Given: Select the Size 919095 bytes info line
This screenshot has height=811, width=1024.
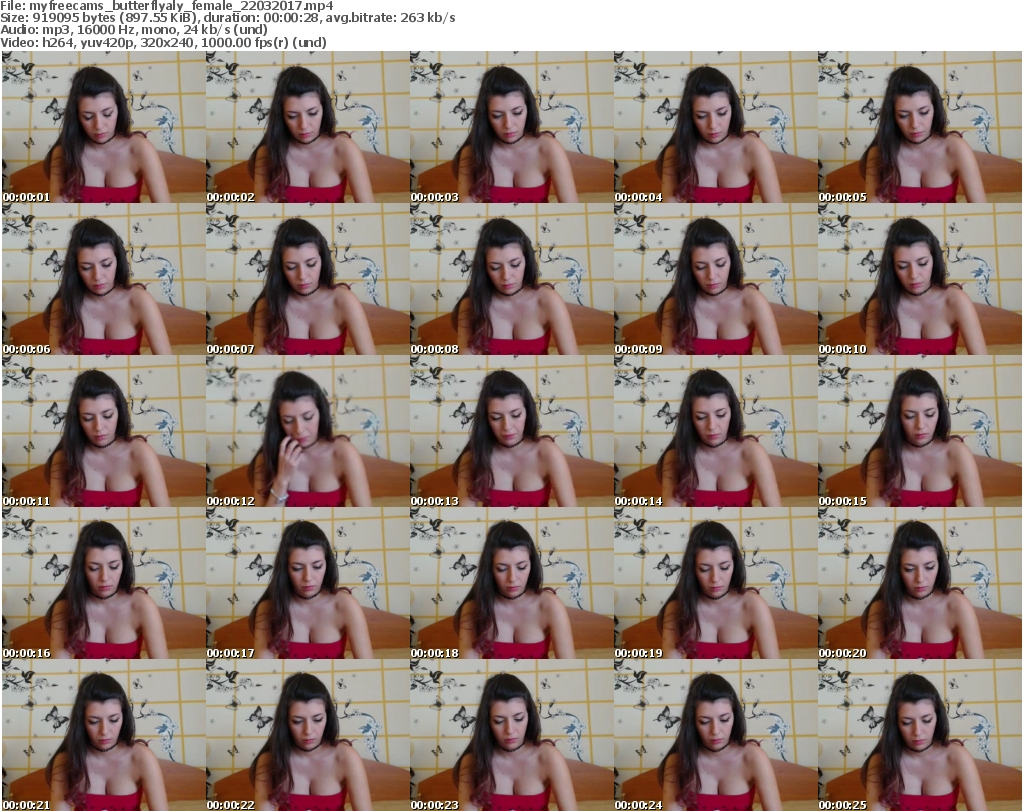Looking at the screenshot, I should tap(228, 18).
